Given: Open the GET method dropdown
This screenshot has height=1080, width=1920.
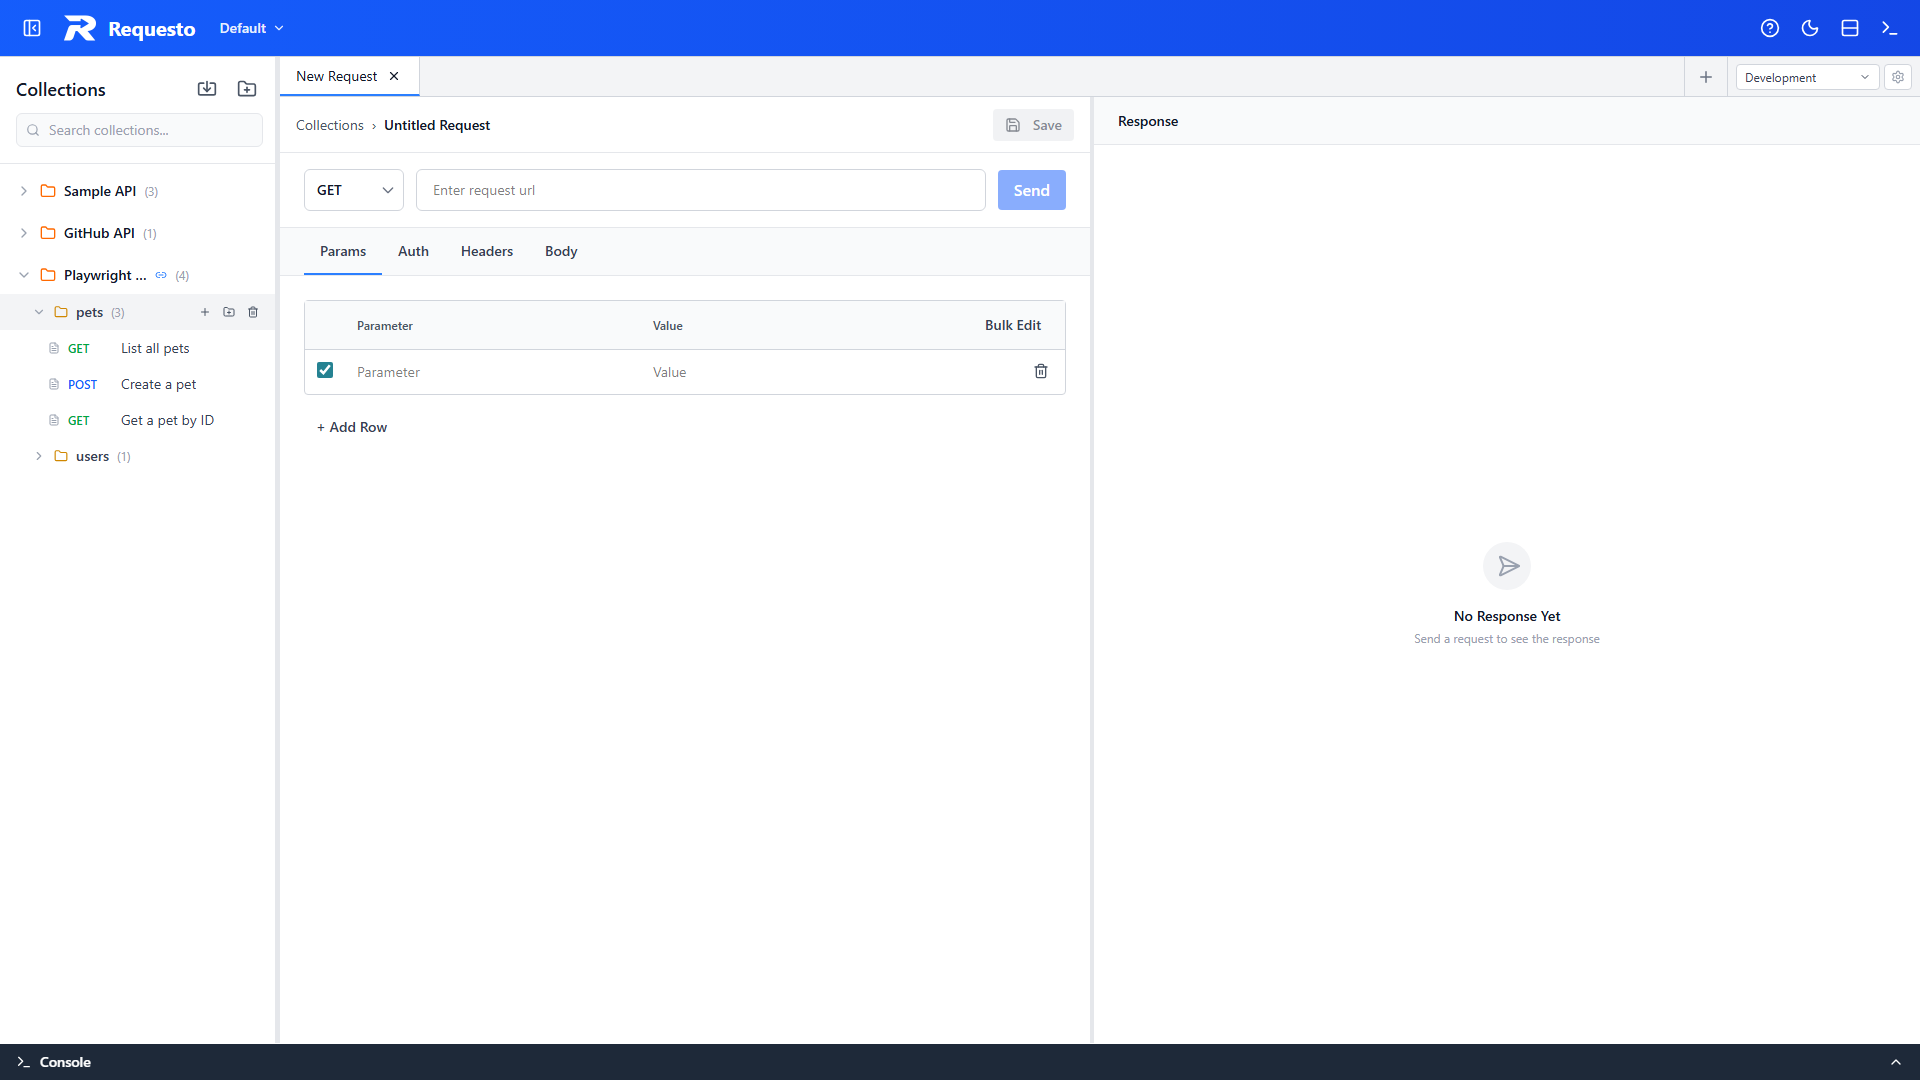Looking at the screenshot, I should (353, 190).
